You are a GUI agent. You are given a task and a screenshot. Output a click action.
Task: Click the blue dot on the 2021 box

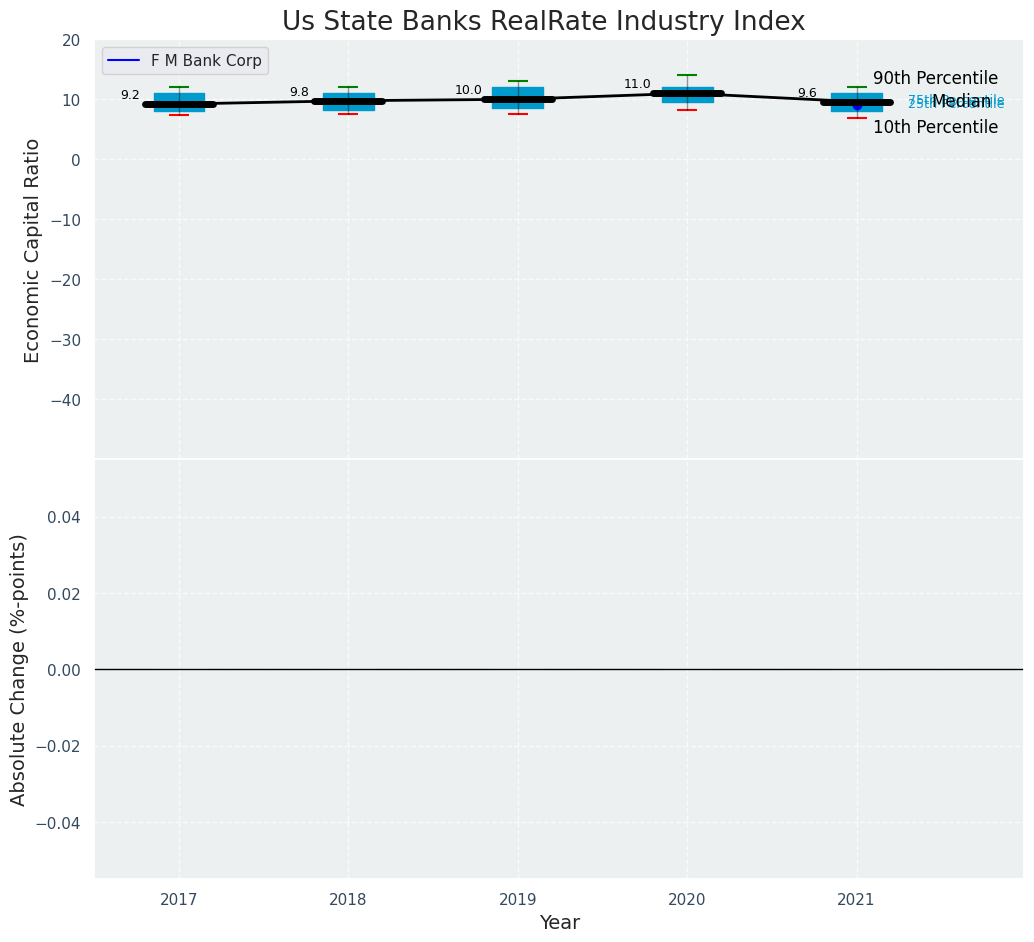[x=857, y=105]
